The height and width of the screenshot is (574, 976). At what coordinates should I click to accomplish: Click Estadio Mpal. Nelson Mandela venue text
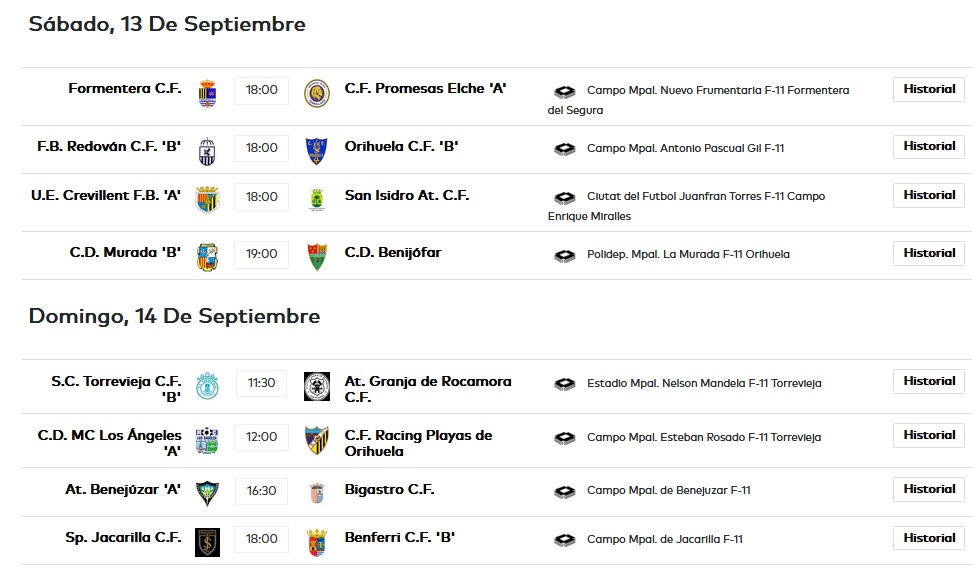click(x=704, y=383)
